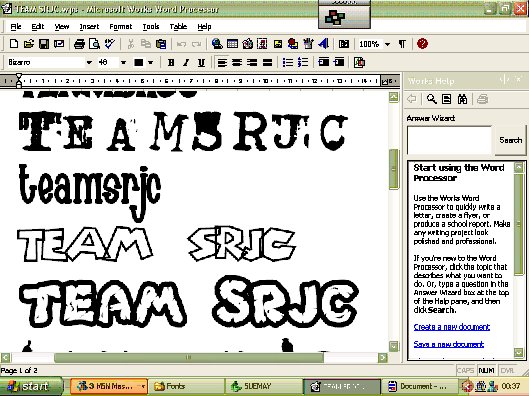This screenshot has width=529, height=396.
Task: Justify the text alignment
Action: click(267, 62)
